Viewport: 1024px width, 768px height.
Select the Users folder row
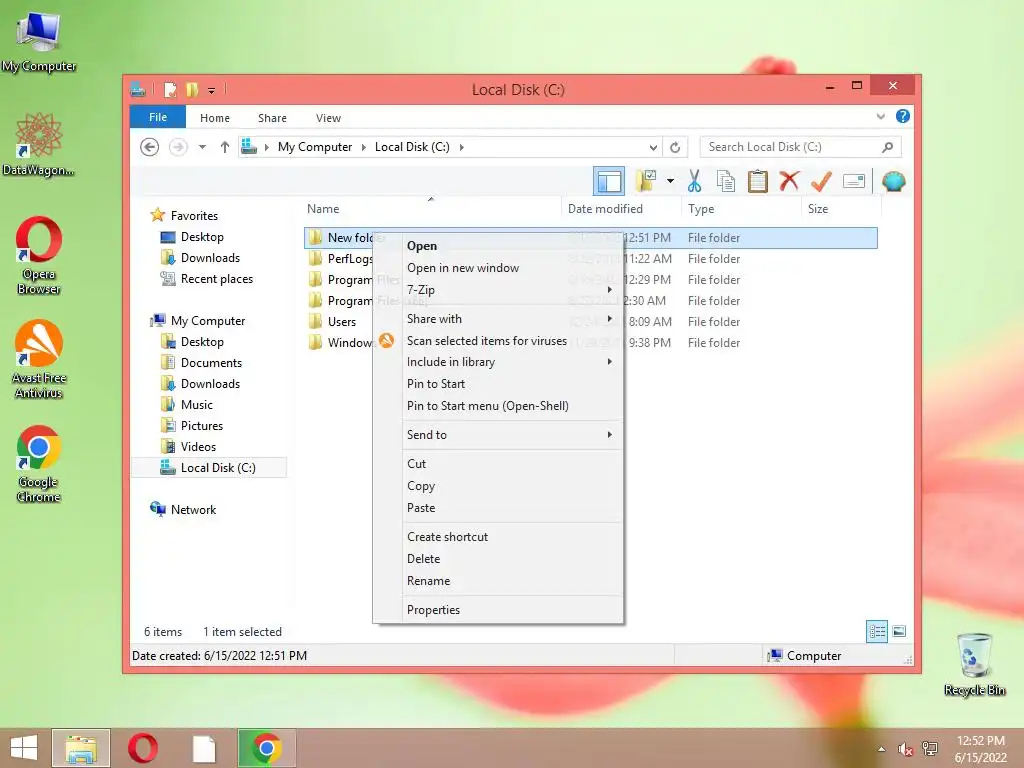(x=590, y=321)
